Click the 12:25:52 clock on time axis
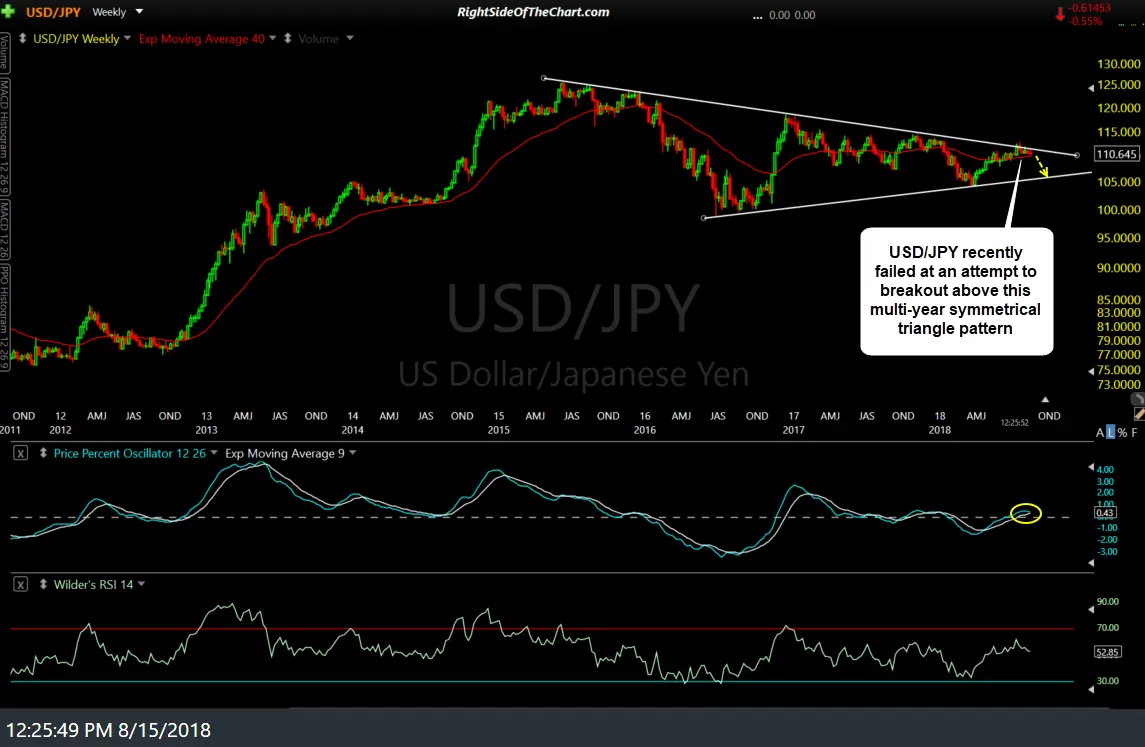Screen dimensions: 1145x747 pyautogui.click(x=1014, y=423)
